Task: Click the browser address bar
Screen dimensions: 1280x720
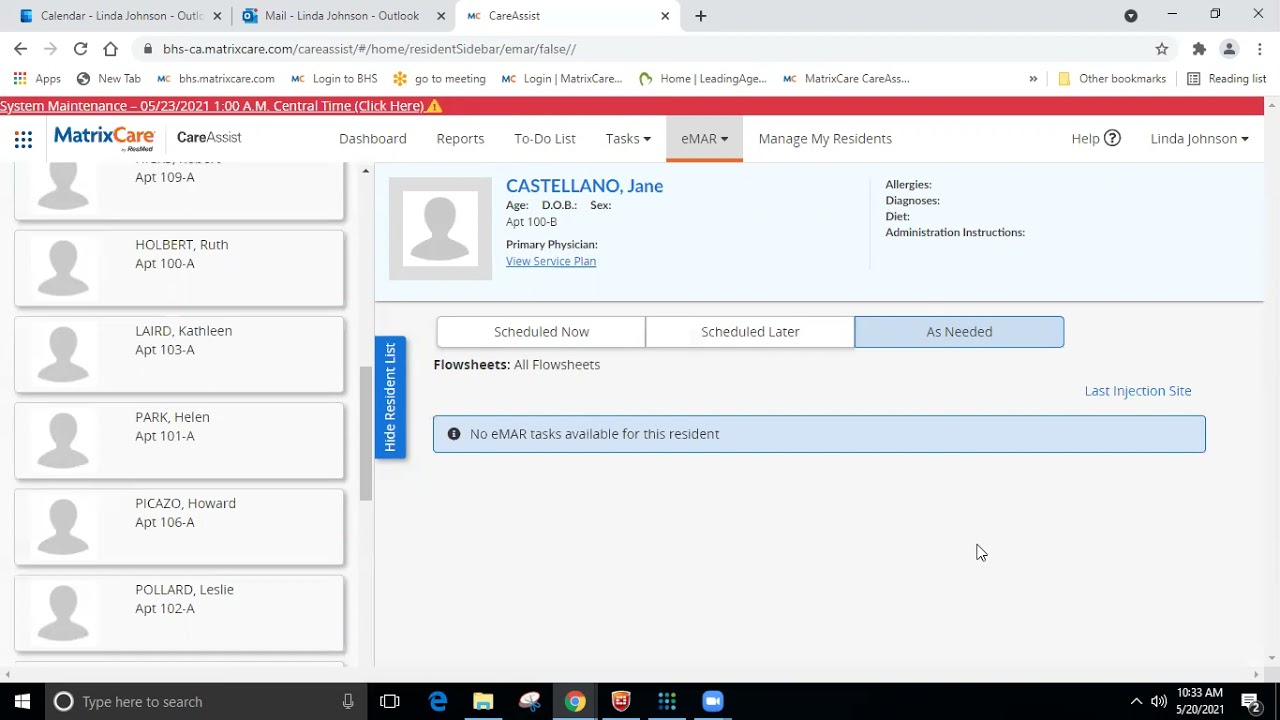Action: 640,48
